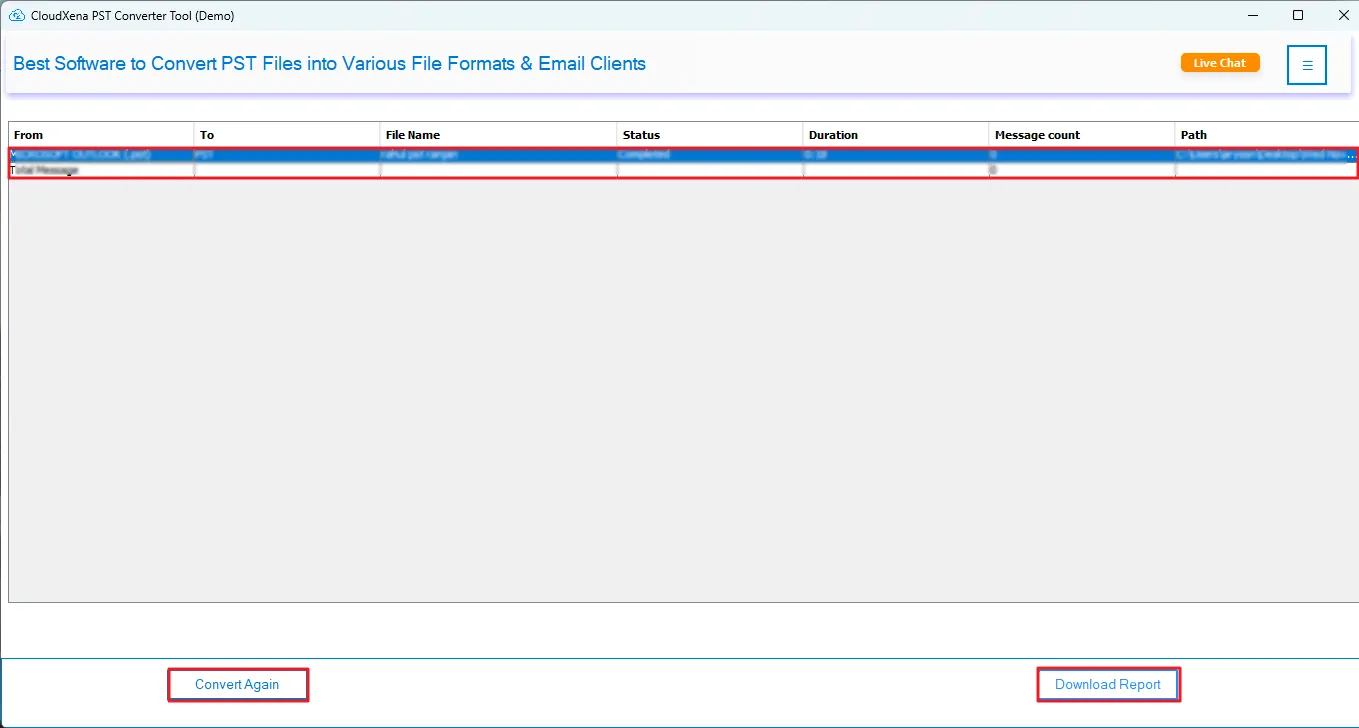Download the conversion report

pos(1108,685)
